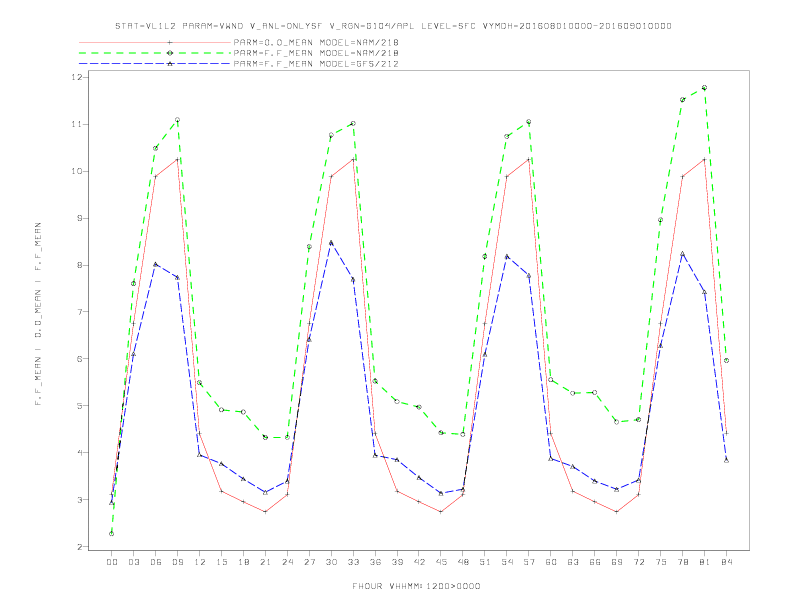Click x-axis forecast hour label 60
Viewport: 792px width, 612px height.
551,562
